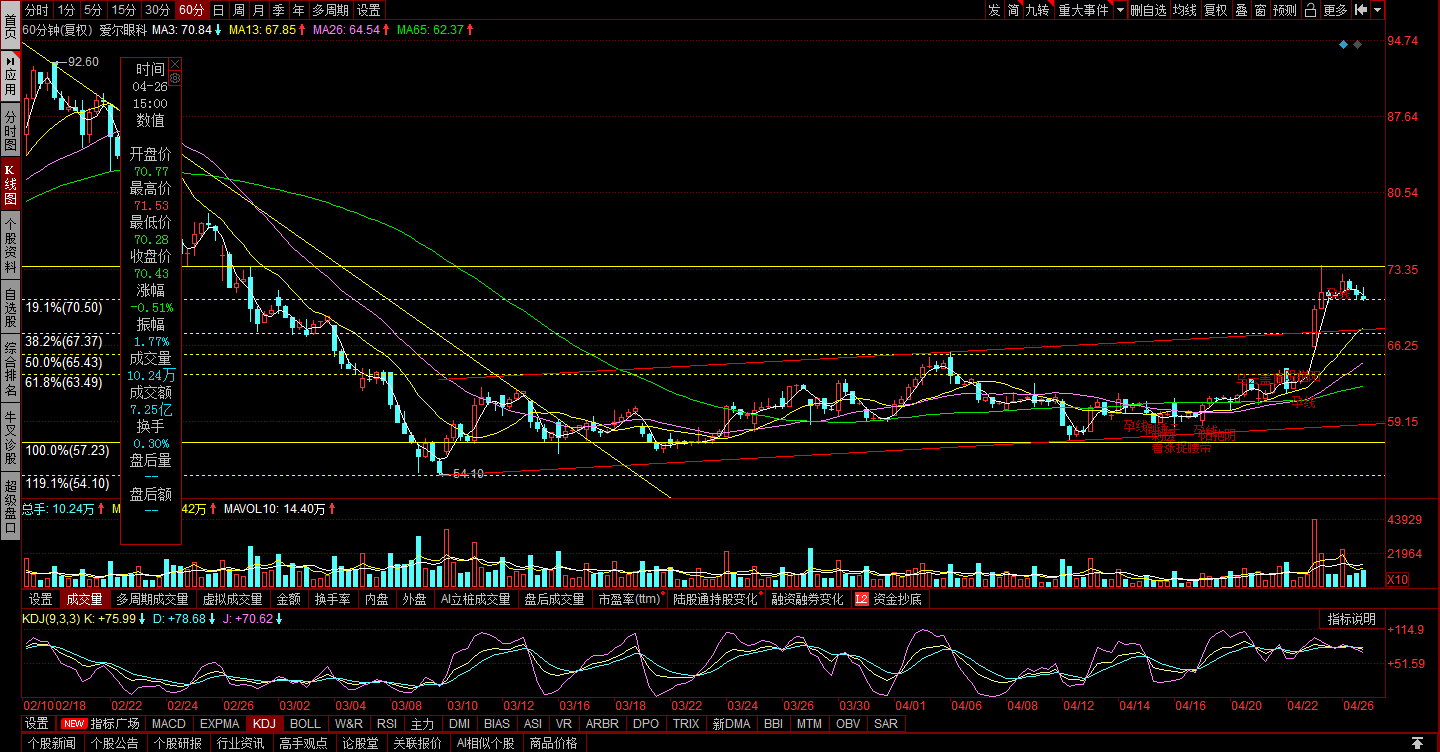Click the 发 button in top toolbar

[994, 10]
